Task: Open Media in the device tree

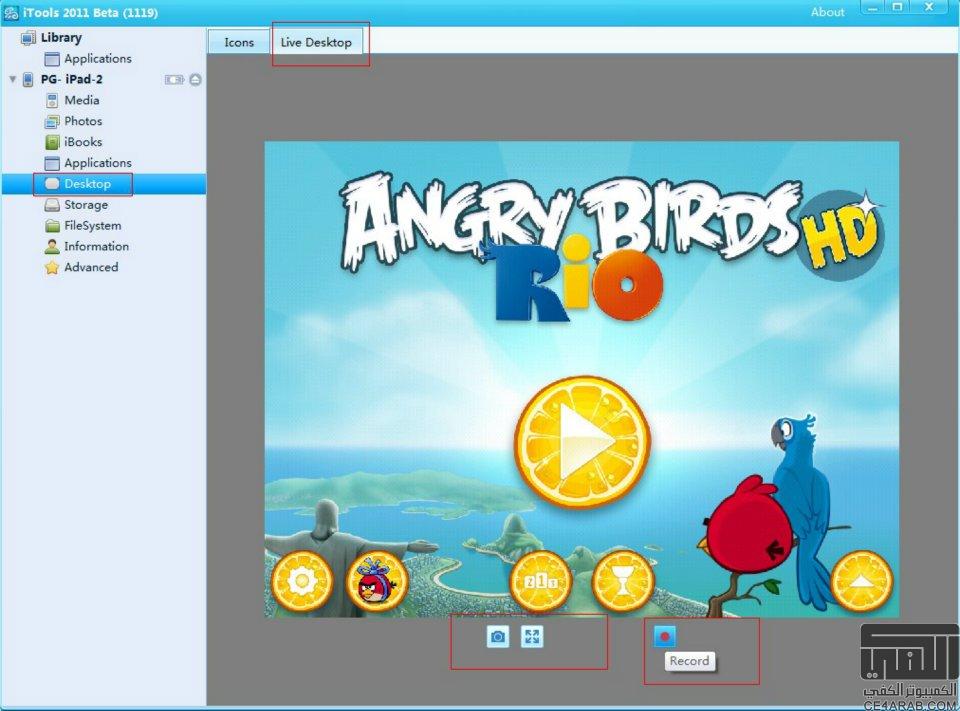Action: (81, 100)
